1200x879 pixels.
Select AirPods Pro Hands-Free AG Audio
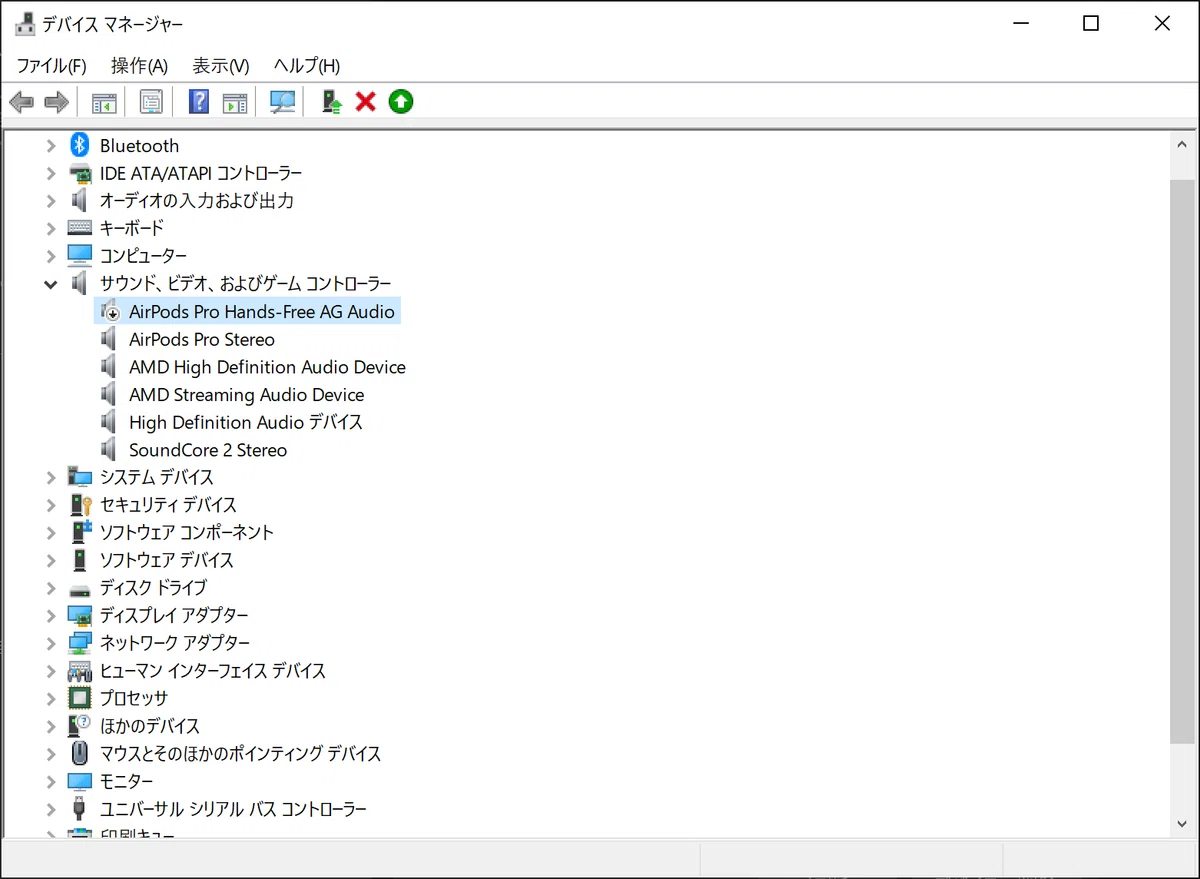point(262,312)
